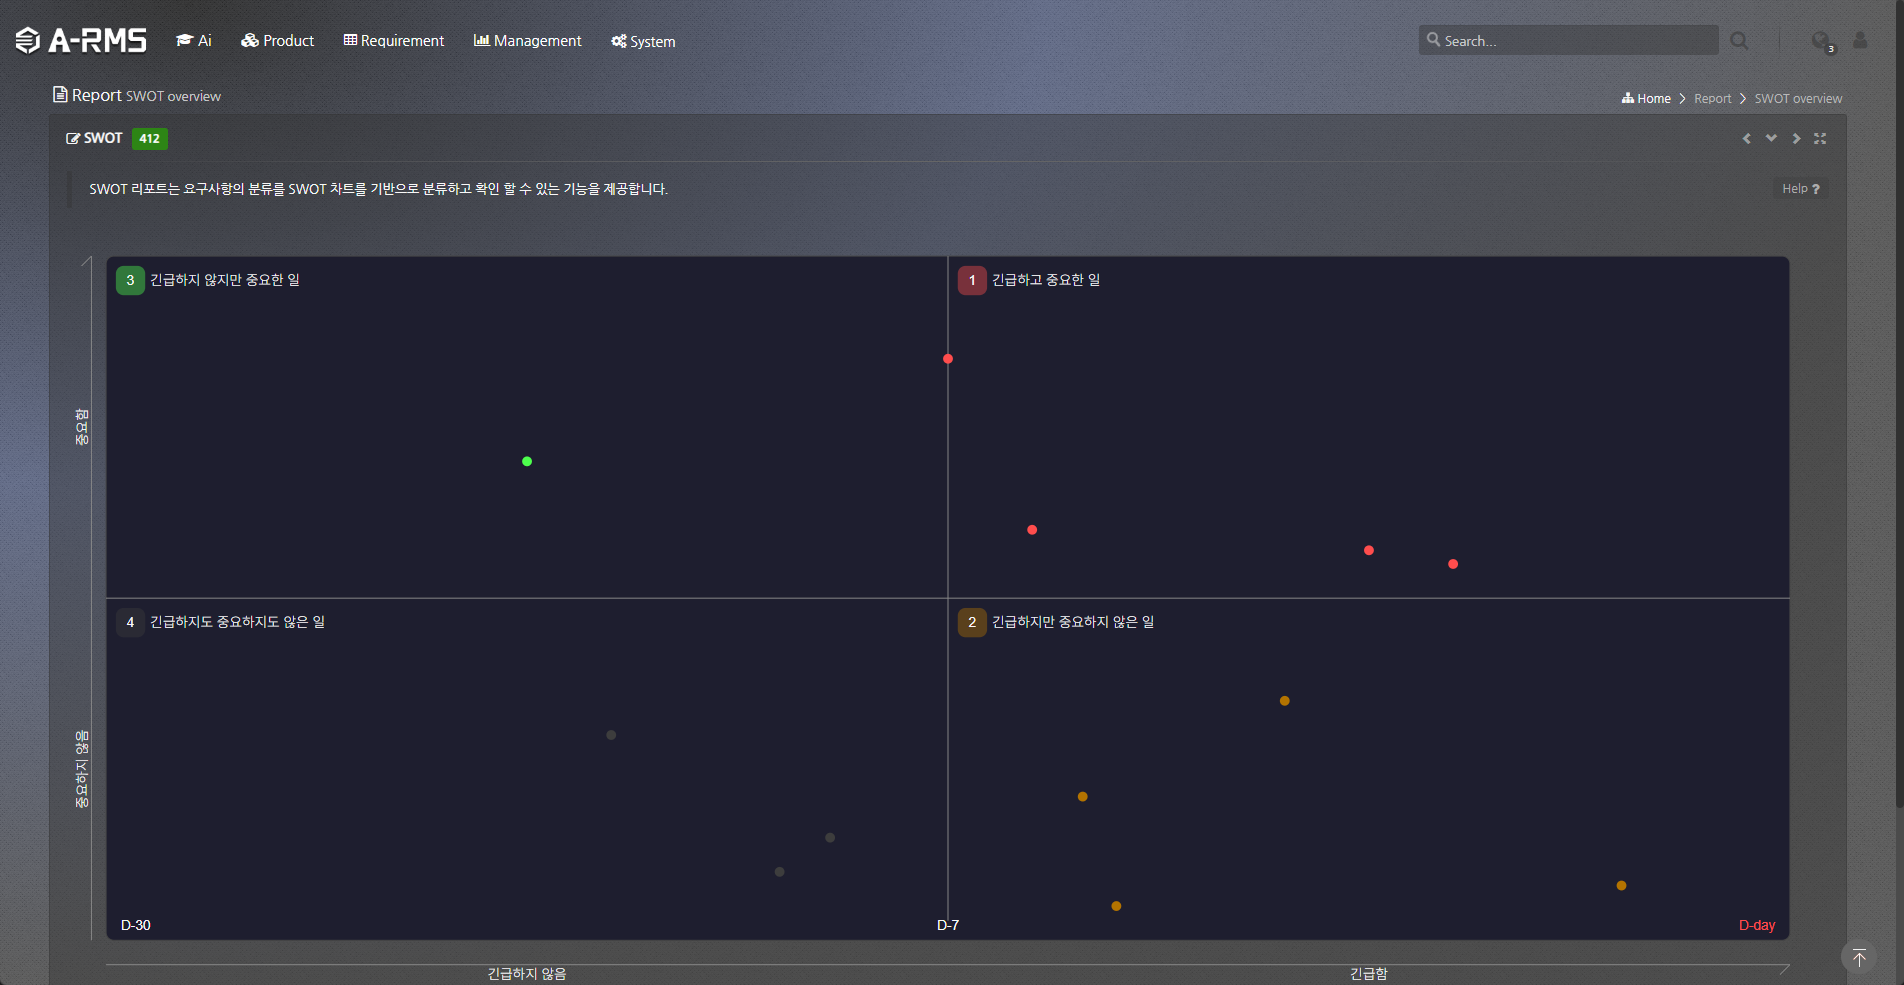Click the Help button
This screenshot has width=1904, height=985.
tap(1800, 189)
